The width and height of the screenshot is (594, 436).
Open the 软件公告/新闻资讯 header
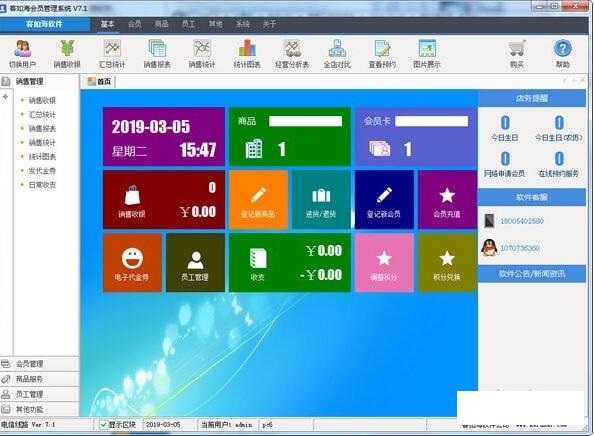(532, 273)
